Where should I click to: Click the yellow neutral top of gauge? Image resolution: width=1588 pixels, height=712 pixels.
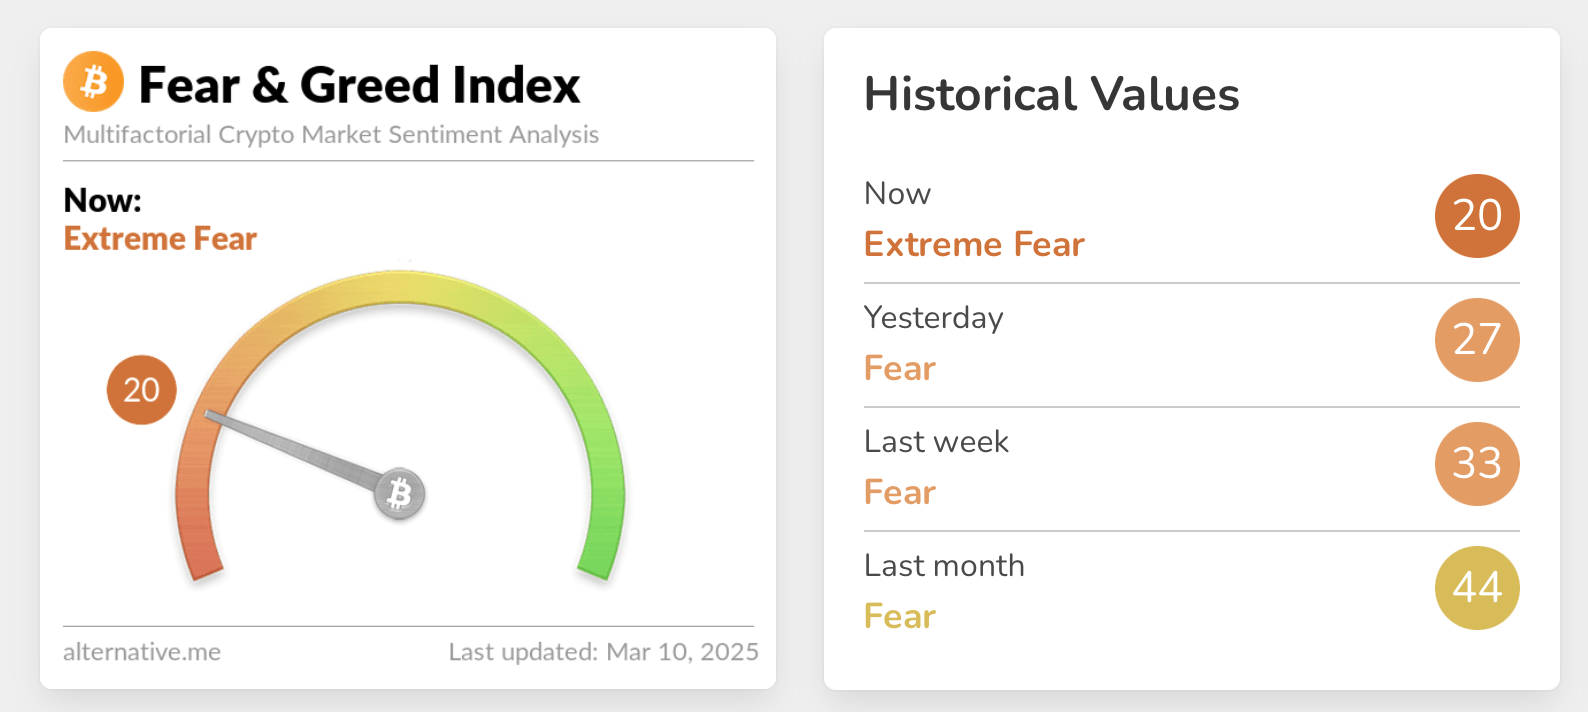click(x=400, y=287)
